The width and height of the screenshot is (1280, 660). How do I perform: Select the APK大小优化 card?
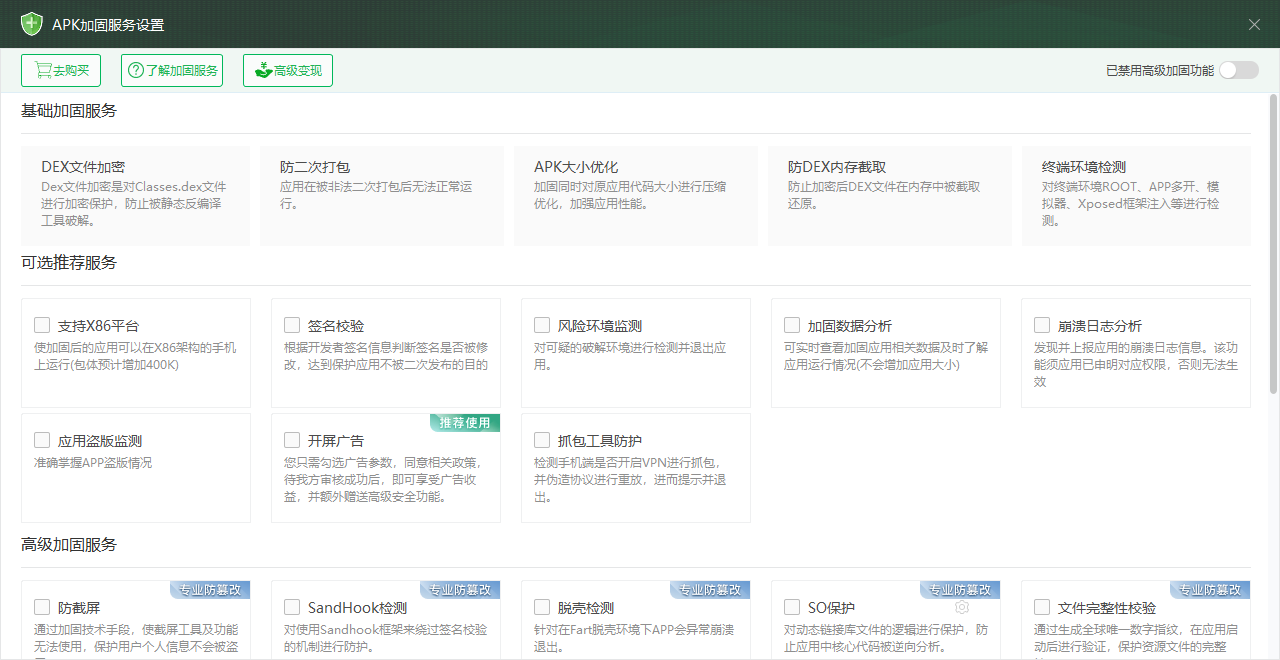pos(636,195)
